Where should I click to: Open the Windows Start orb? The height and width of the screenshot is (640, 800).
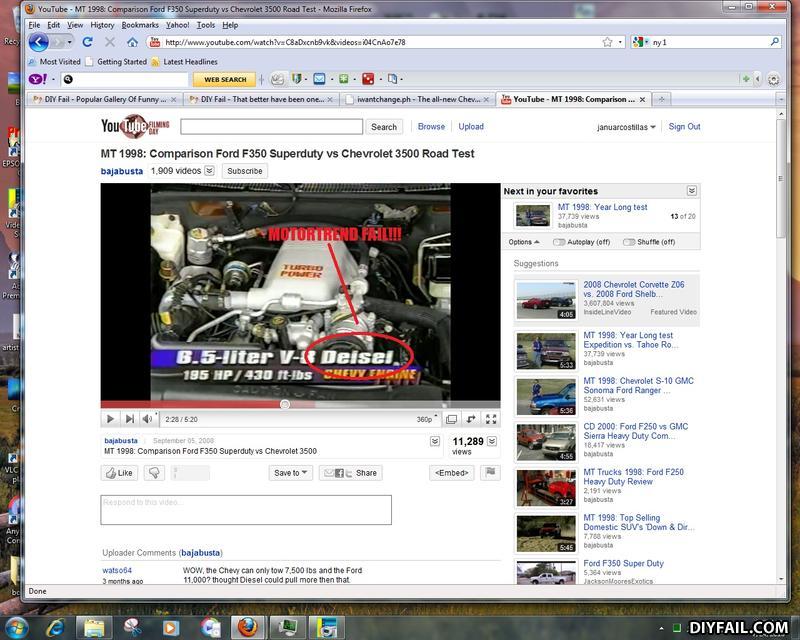(x=16, y=627)
